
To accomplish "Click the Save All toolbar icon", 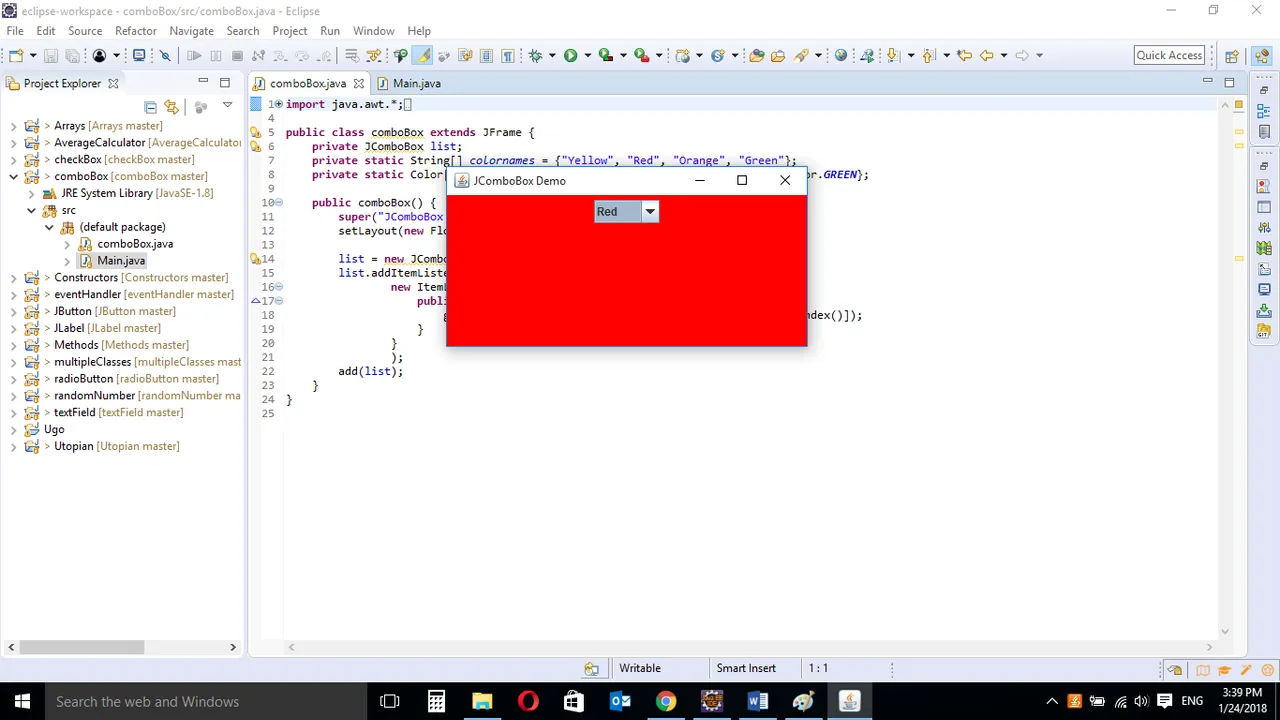I will pos(72,56).
